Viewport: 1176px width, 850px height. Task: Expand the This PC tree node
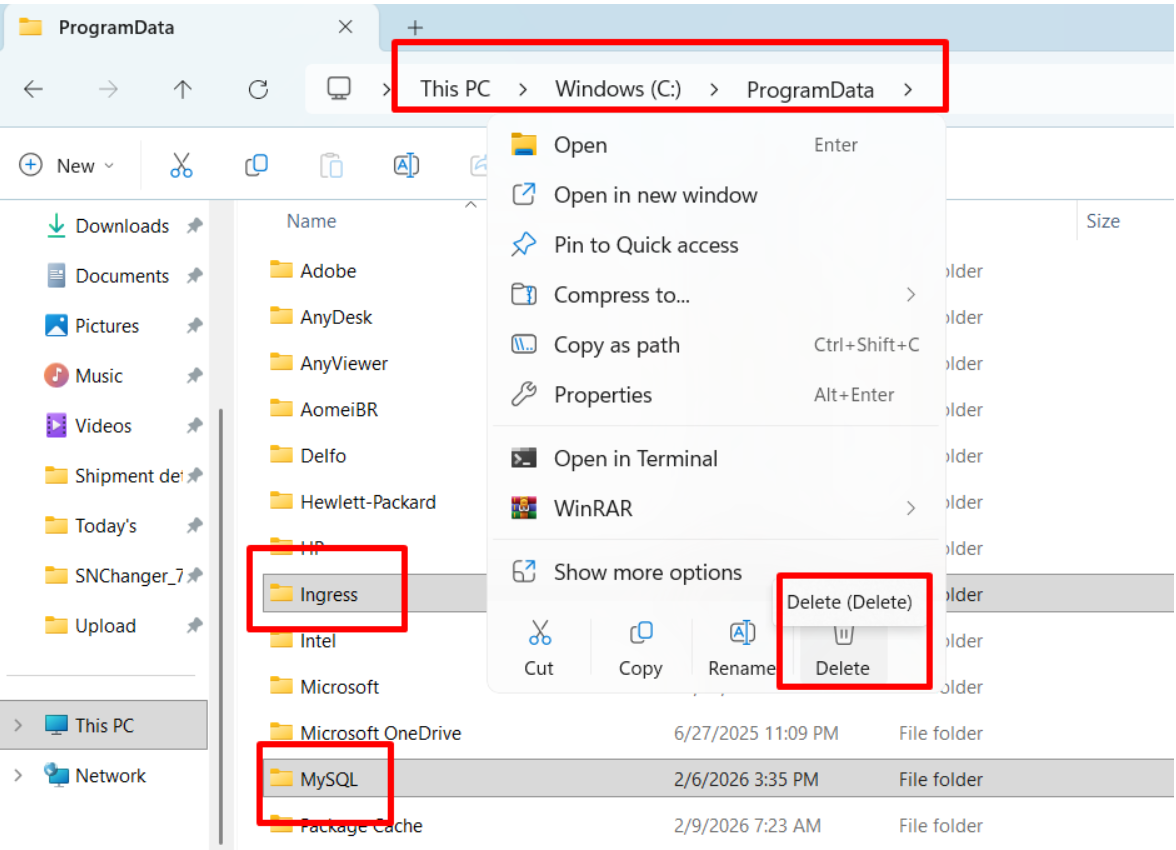tap(18, 726)
